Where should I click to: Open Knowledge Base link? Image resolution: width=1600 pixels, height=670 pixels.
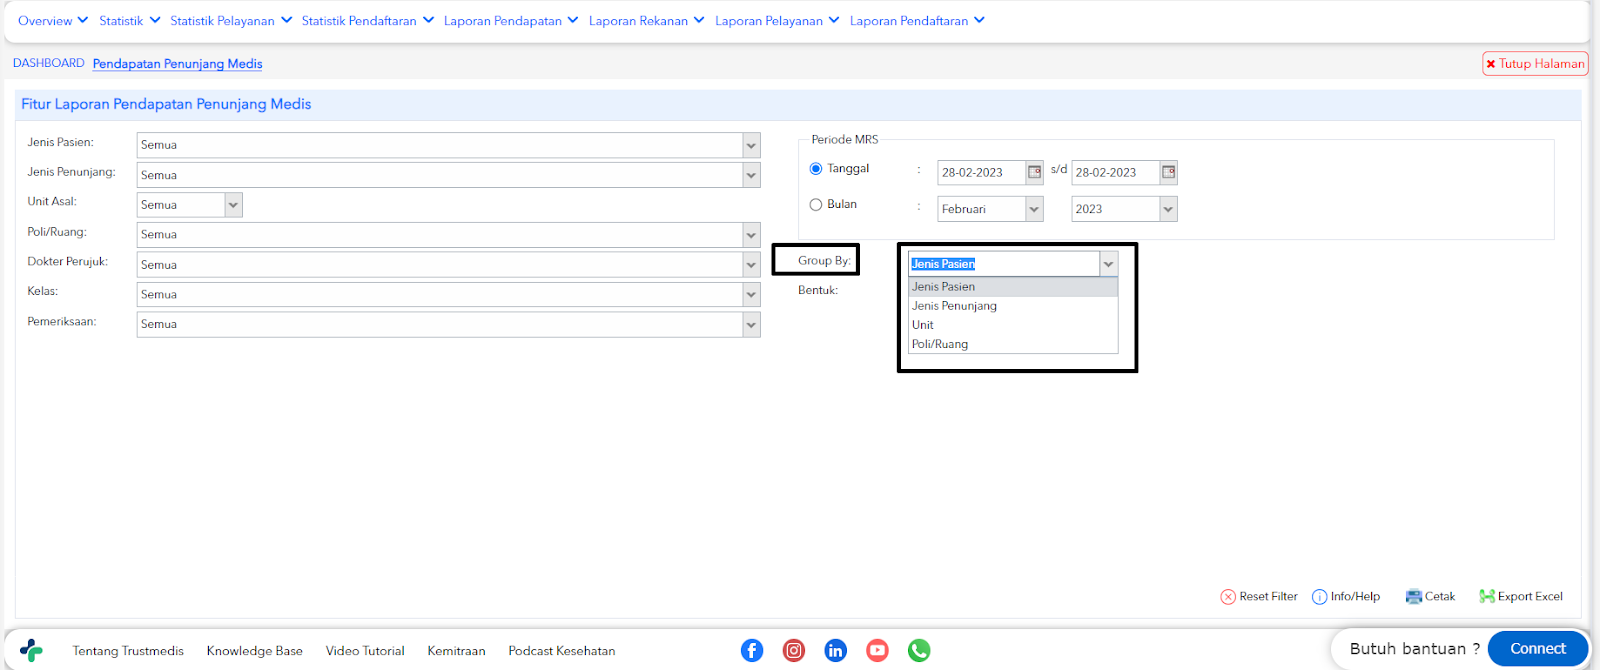coord(255,651)
